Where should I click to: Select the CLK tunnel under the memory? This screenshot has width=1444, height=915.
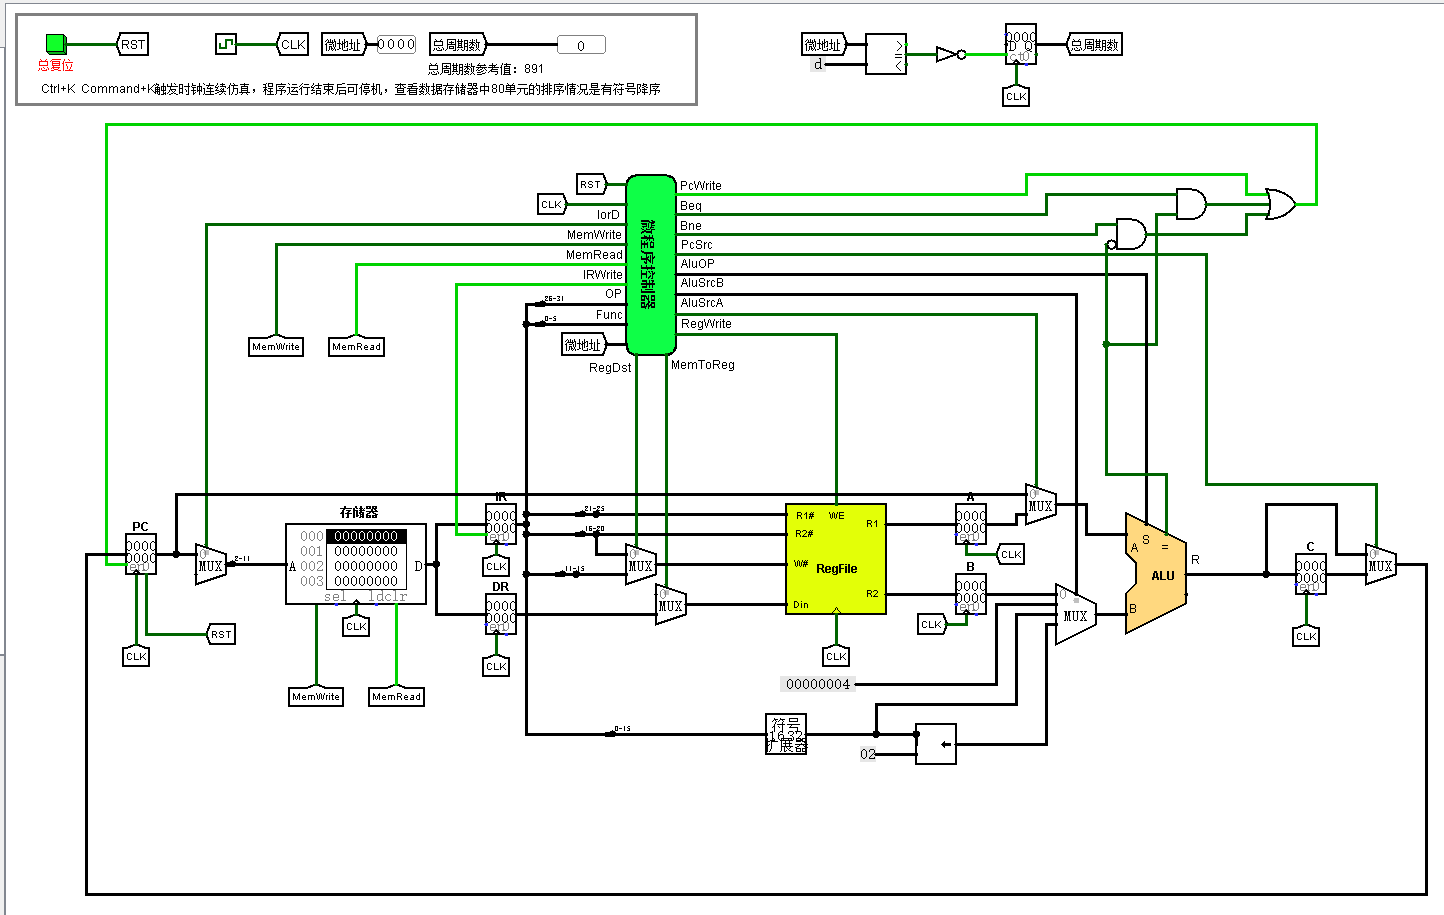coord(356,626)
